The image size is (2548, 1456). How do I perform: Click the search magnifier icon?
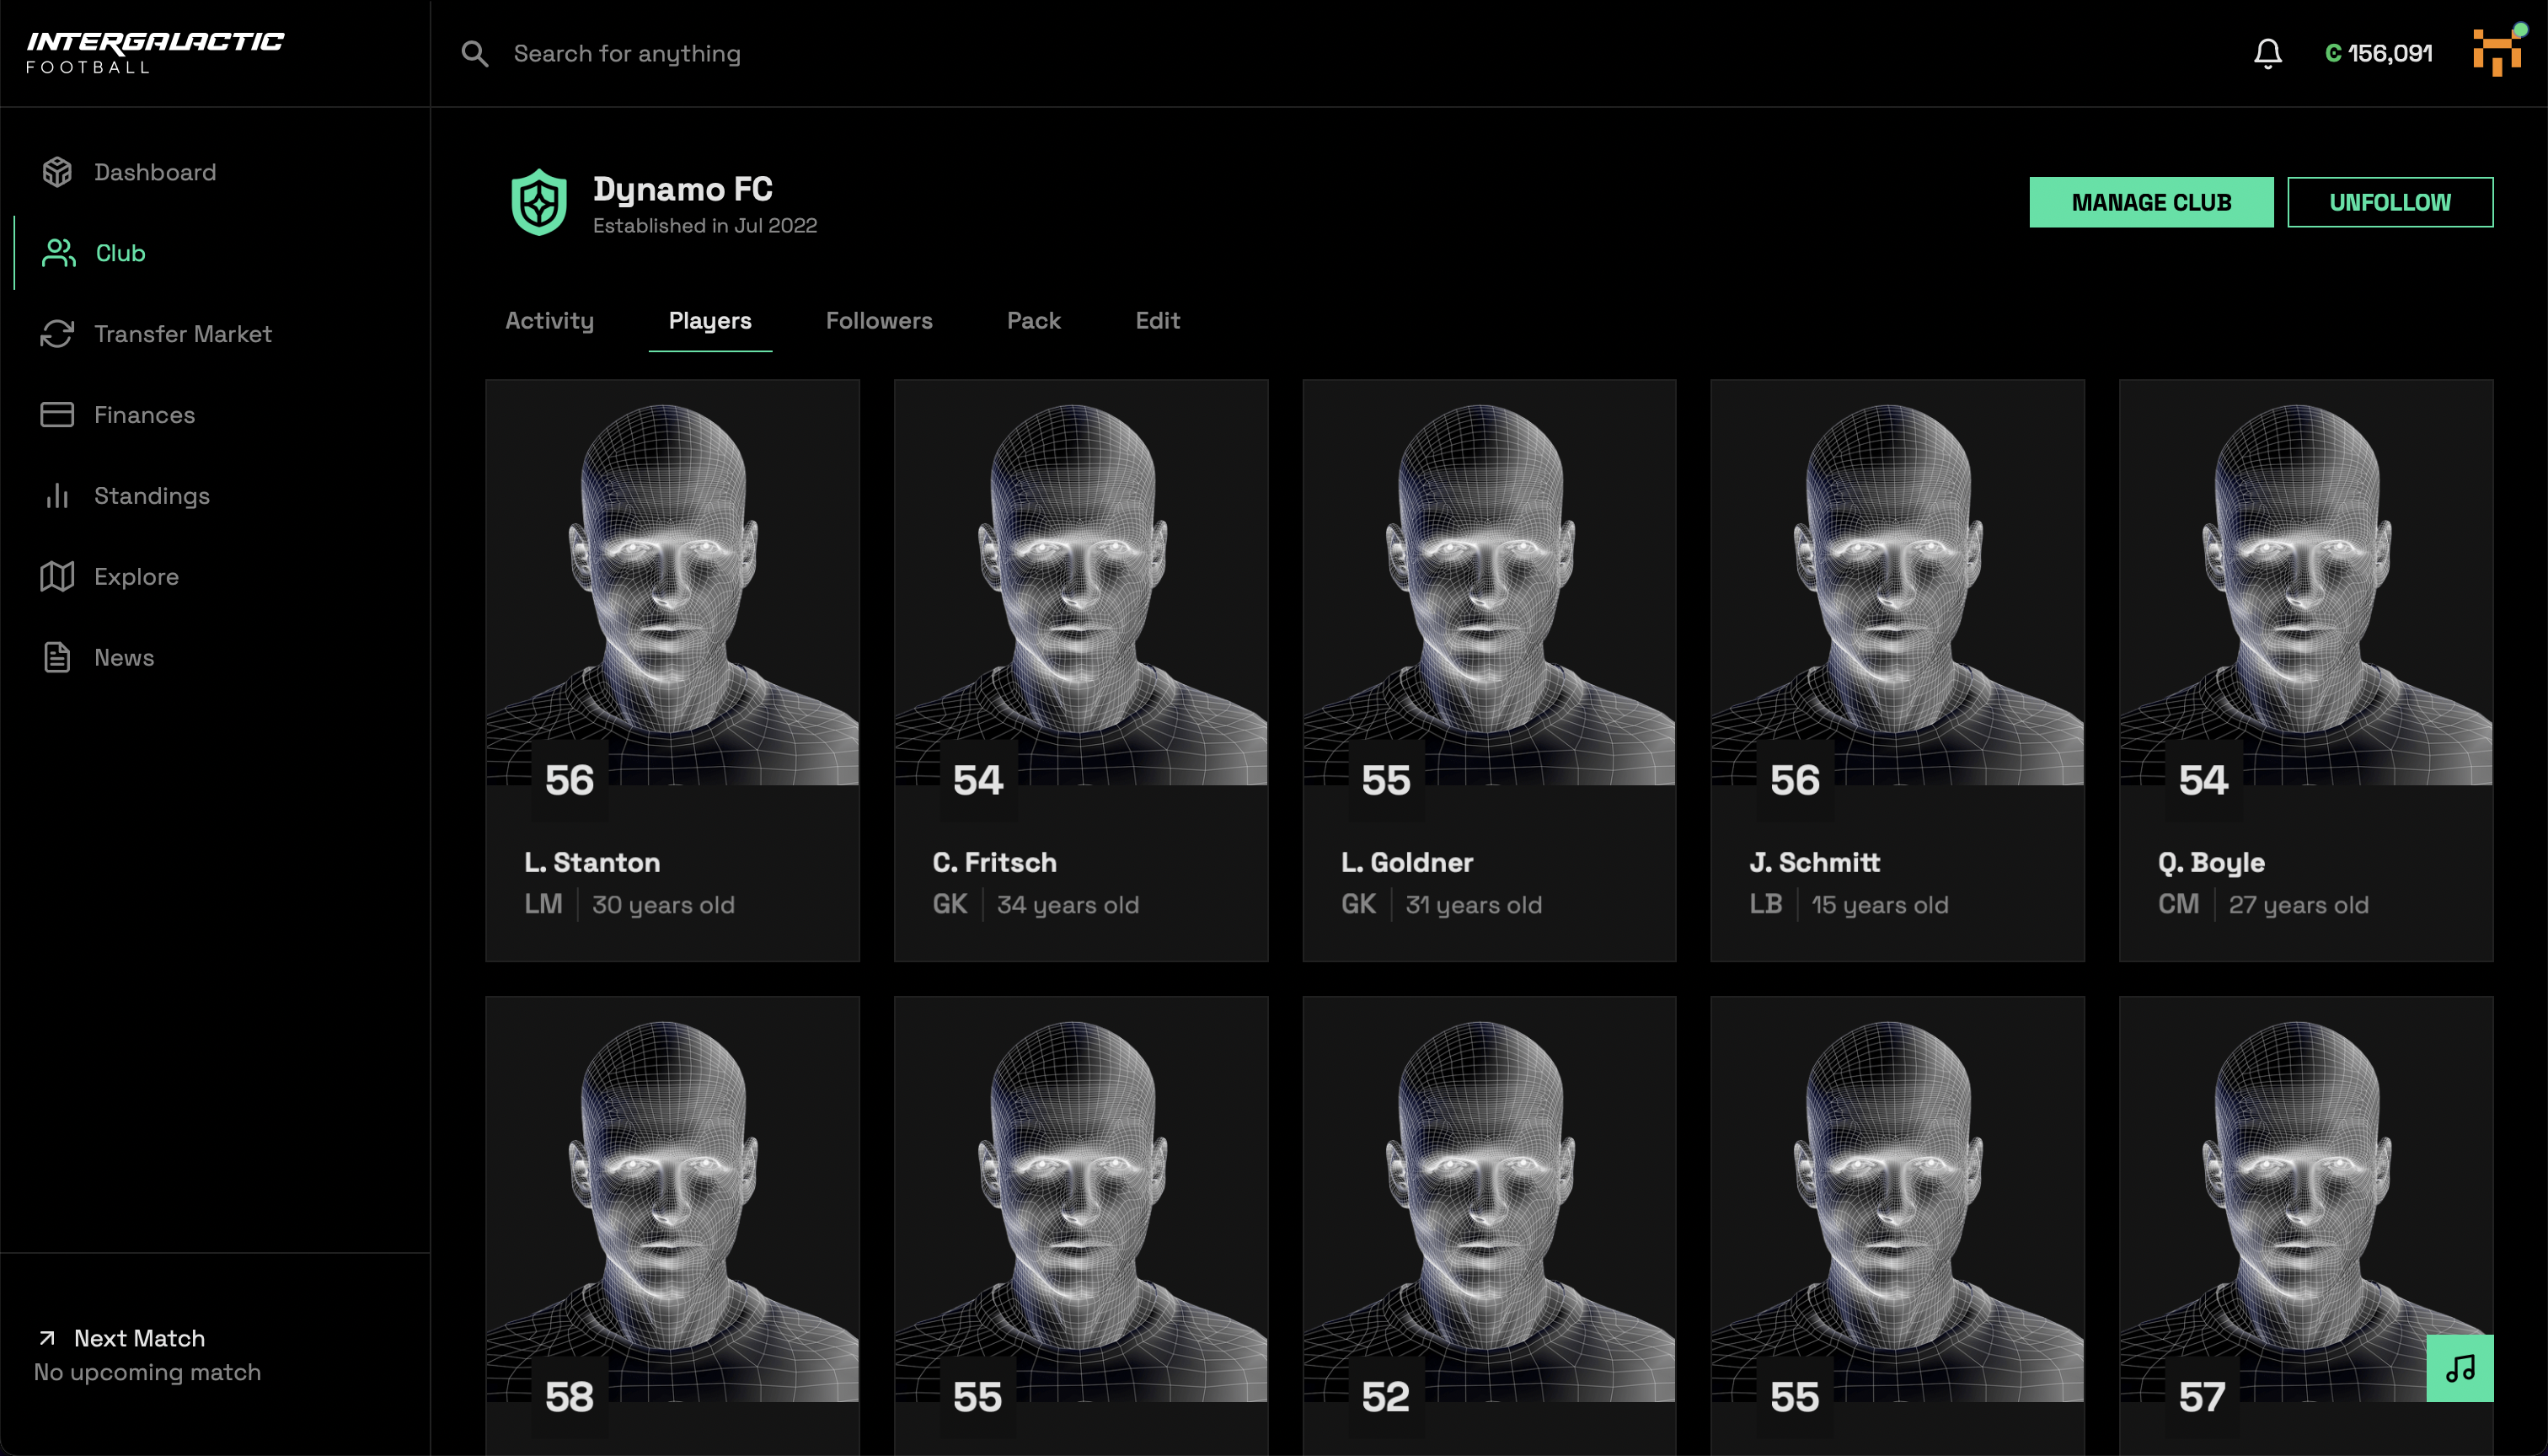(475, 54)
